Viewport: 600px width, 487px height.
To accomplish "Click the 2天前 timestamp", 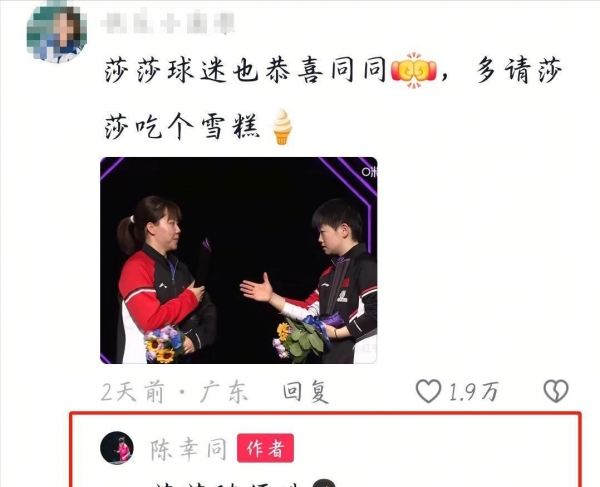I will click(x=133, y=391).
